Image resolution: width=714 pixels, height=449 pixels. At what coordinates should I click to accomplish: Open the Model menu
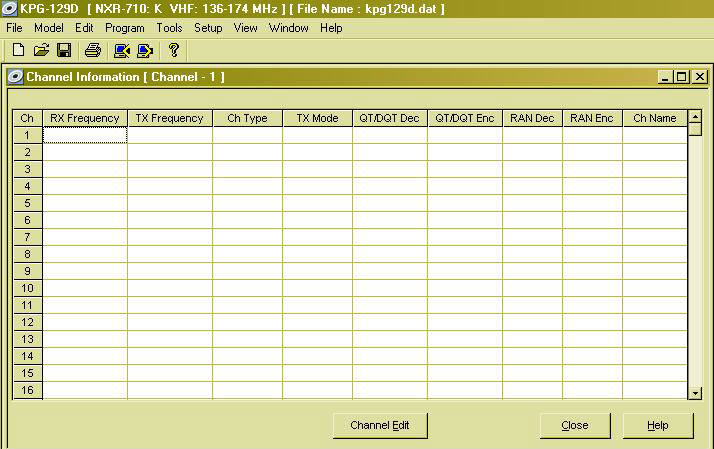pyautogui.click(x=49, y=28)
